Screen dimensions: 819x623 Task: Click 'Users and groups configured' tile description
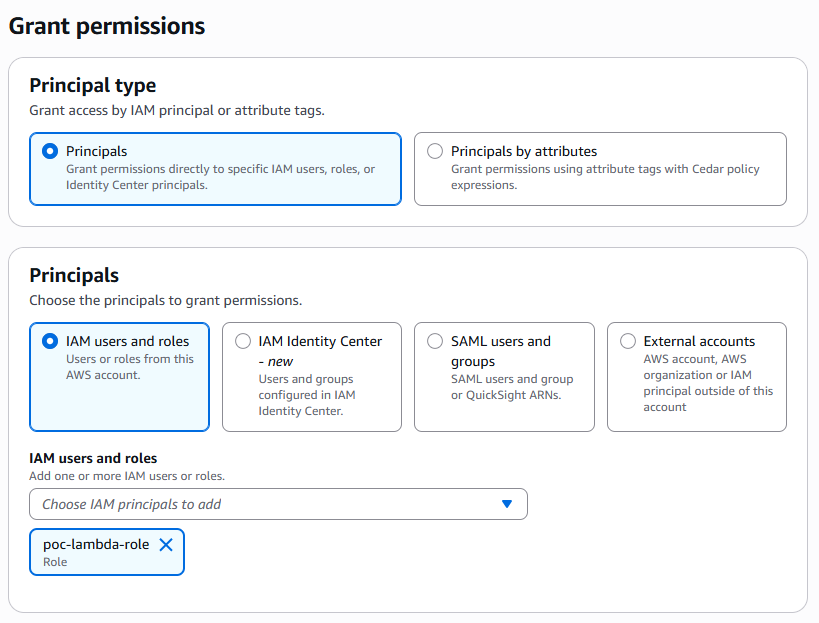tap(307, 395)
